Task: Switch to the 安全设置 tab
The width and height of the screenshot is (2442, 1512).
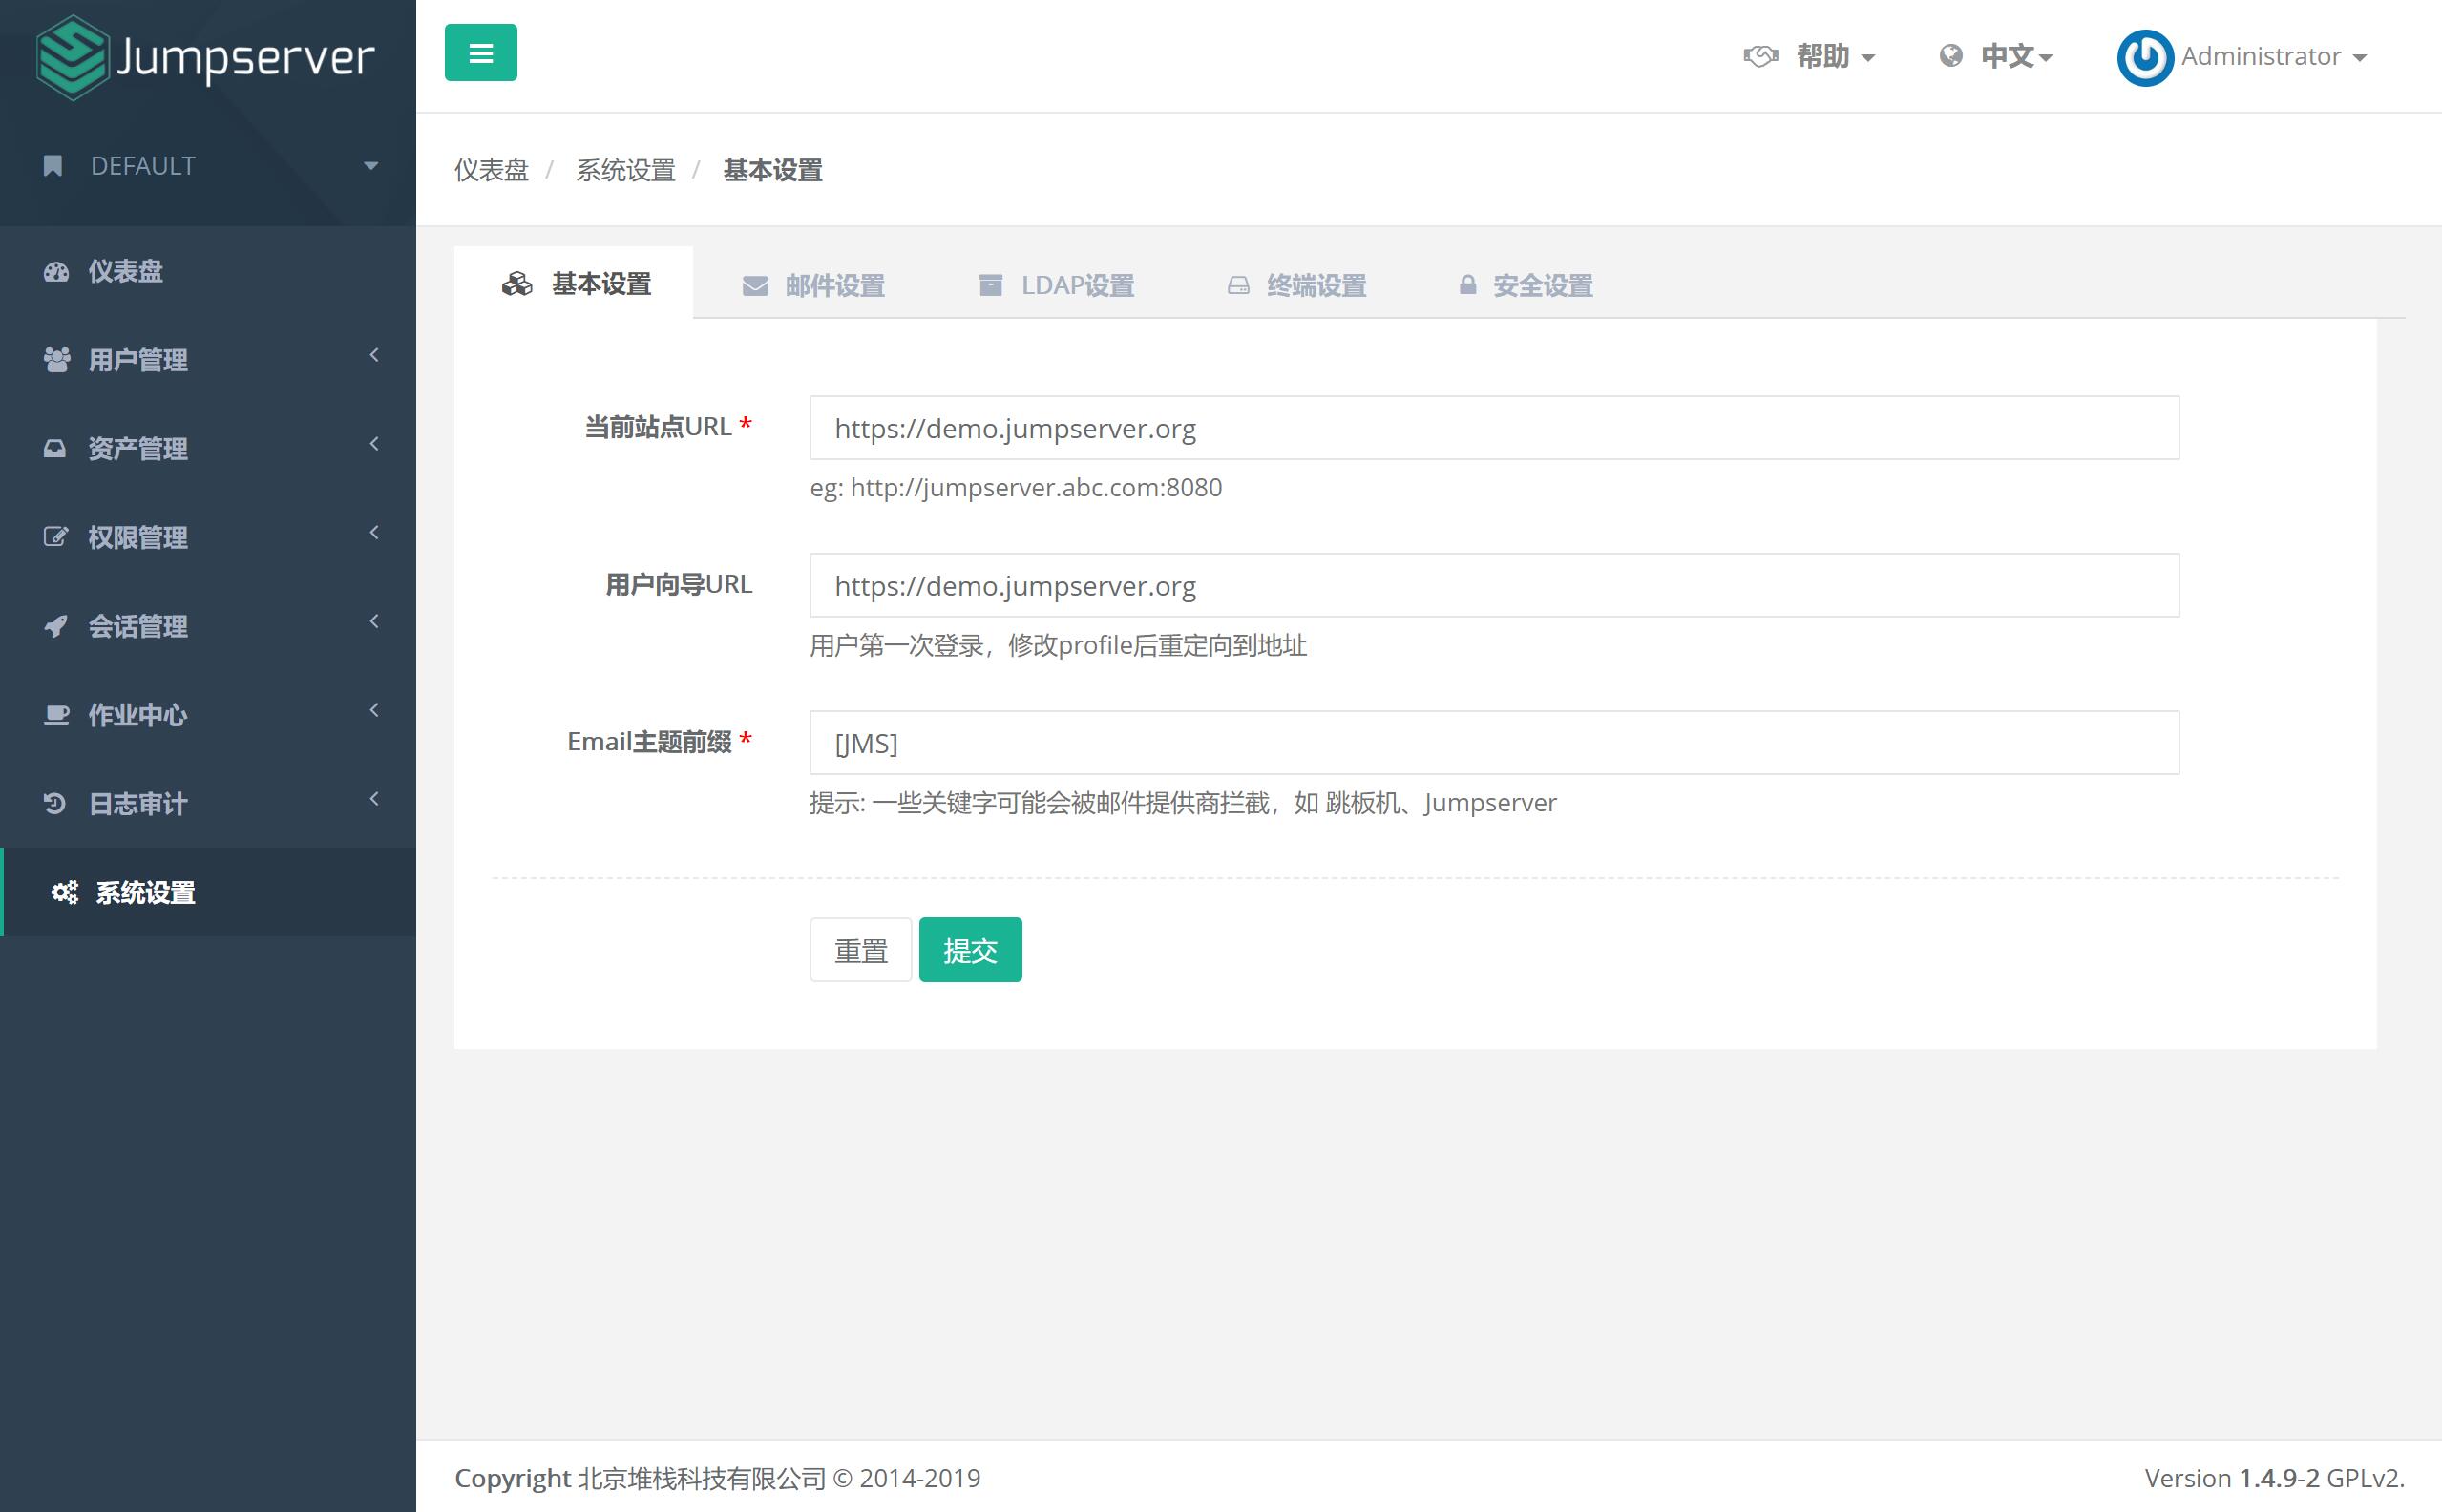Action: tap(1525, 285)
